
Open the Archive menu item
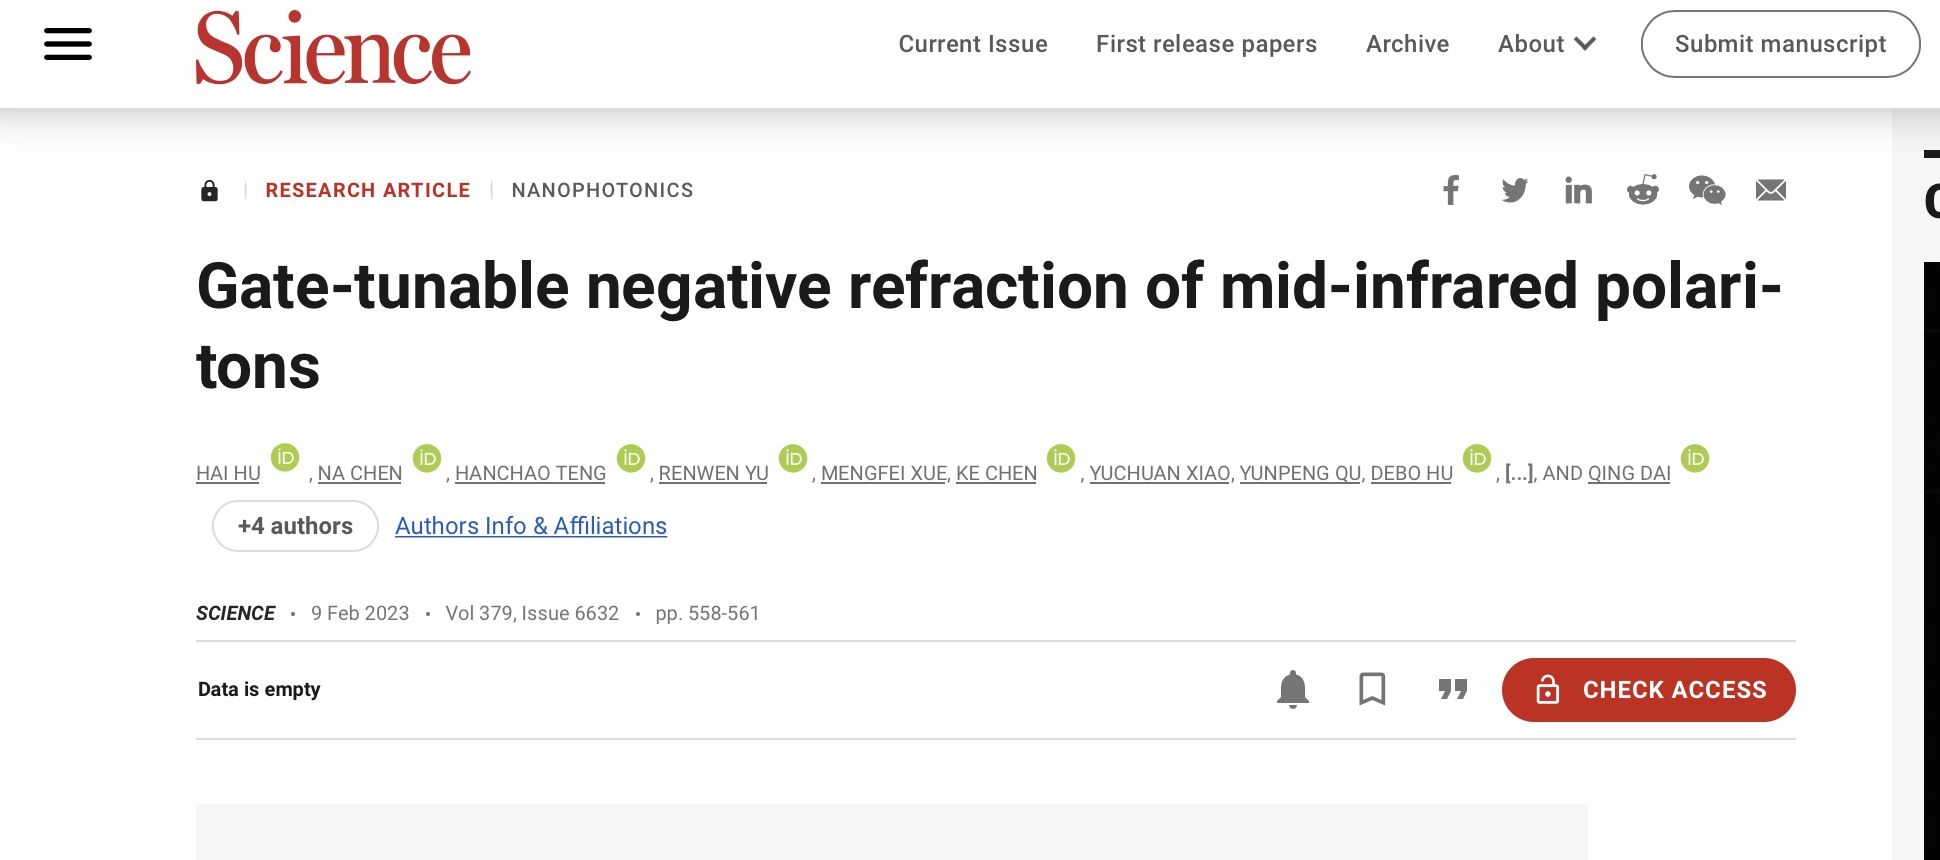click(1407, 44)
